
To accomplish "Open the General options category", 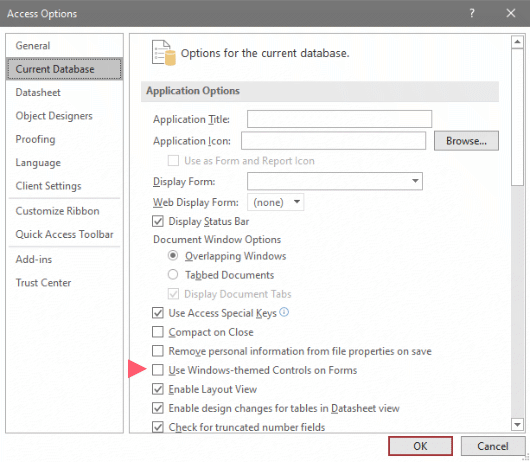I will click(x=64, y=45).
